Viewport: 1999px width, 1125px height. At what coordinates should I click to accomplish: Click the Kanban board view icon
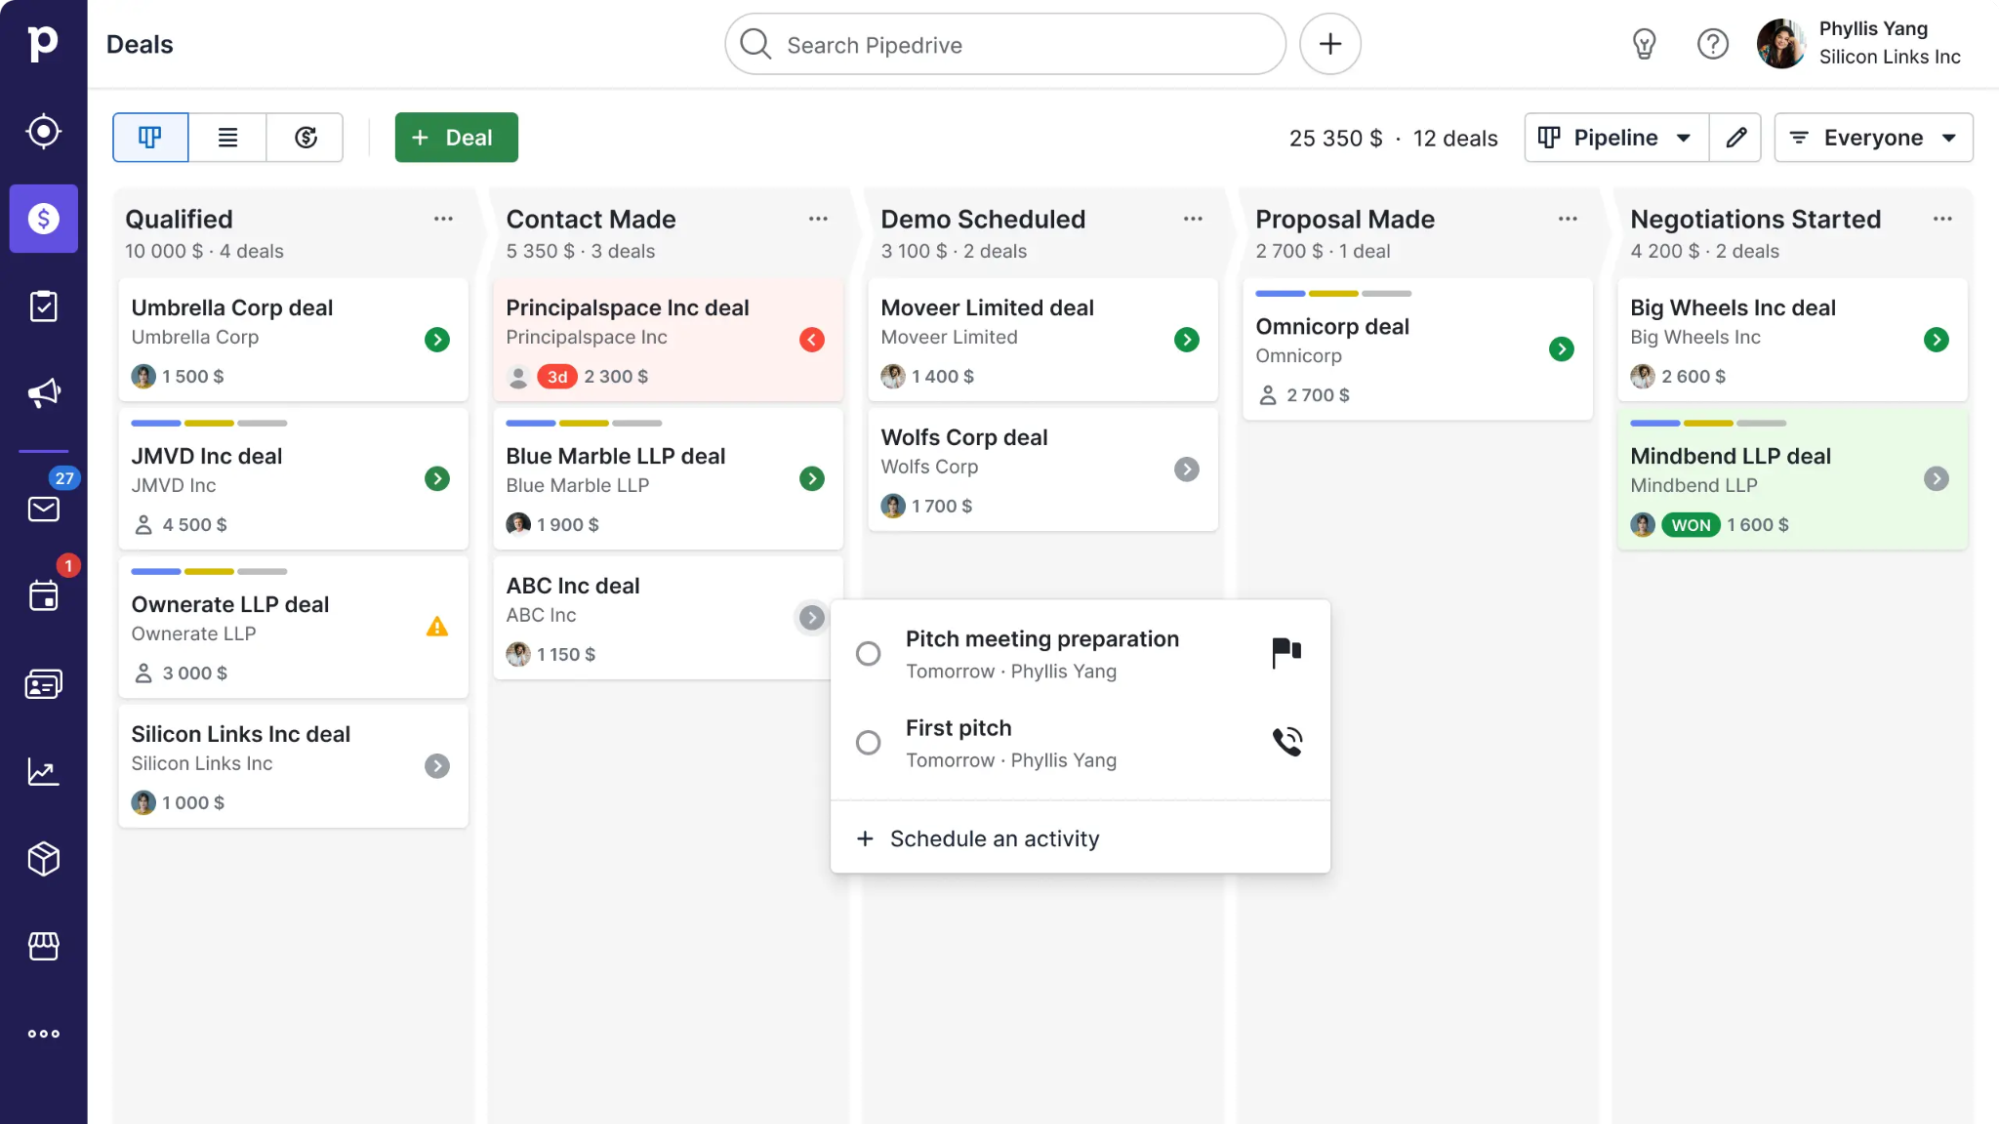[x=150, y=136]
